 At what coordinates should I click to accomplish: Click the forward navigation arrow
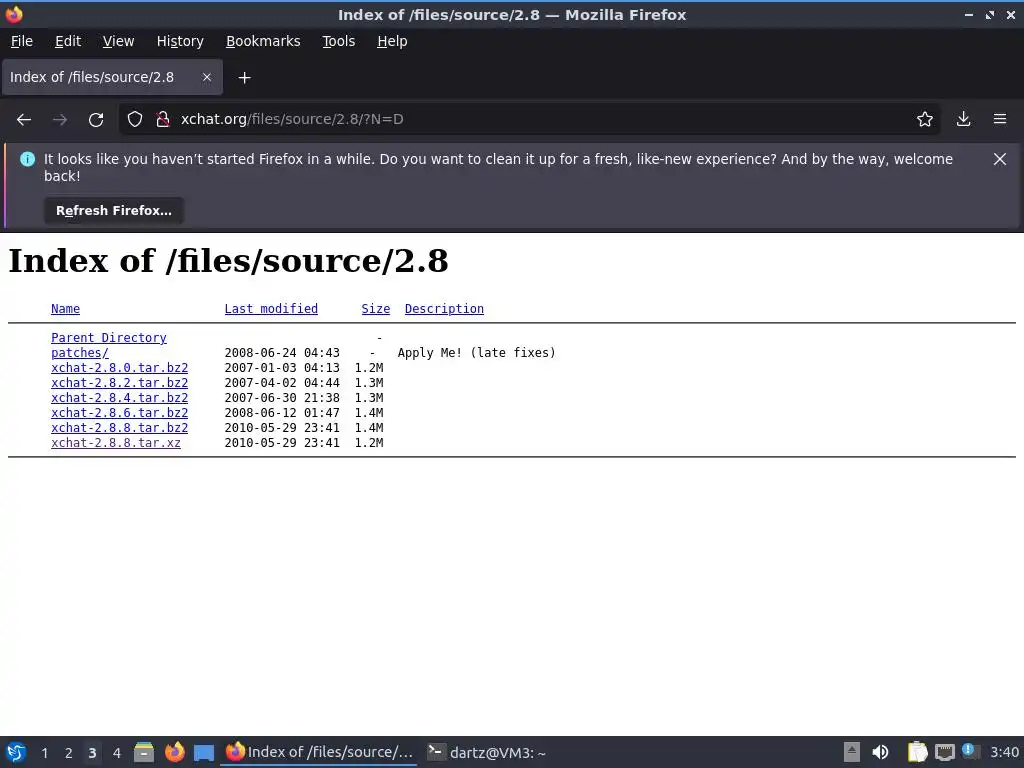point(60,120)
